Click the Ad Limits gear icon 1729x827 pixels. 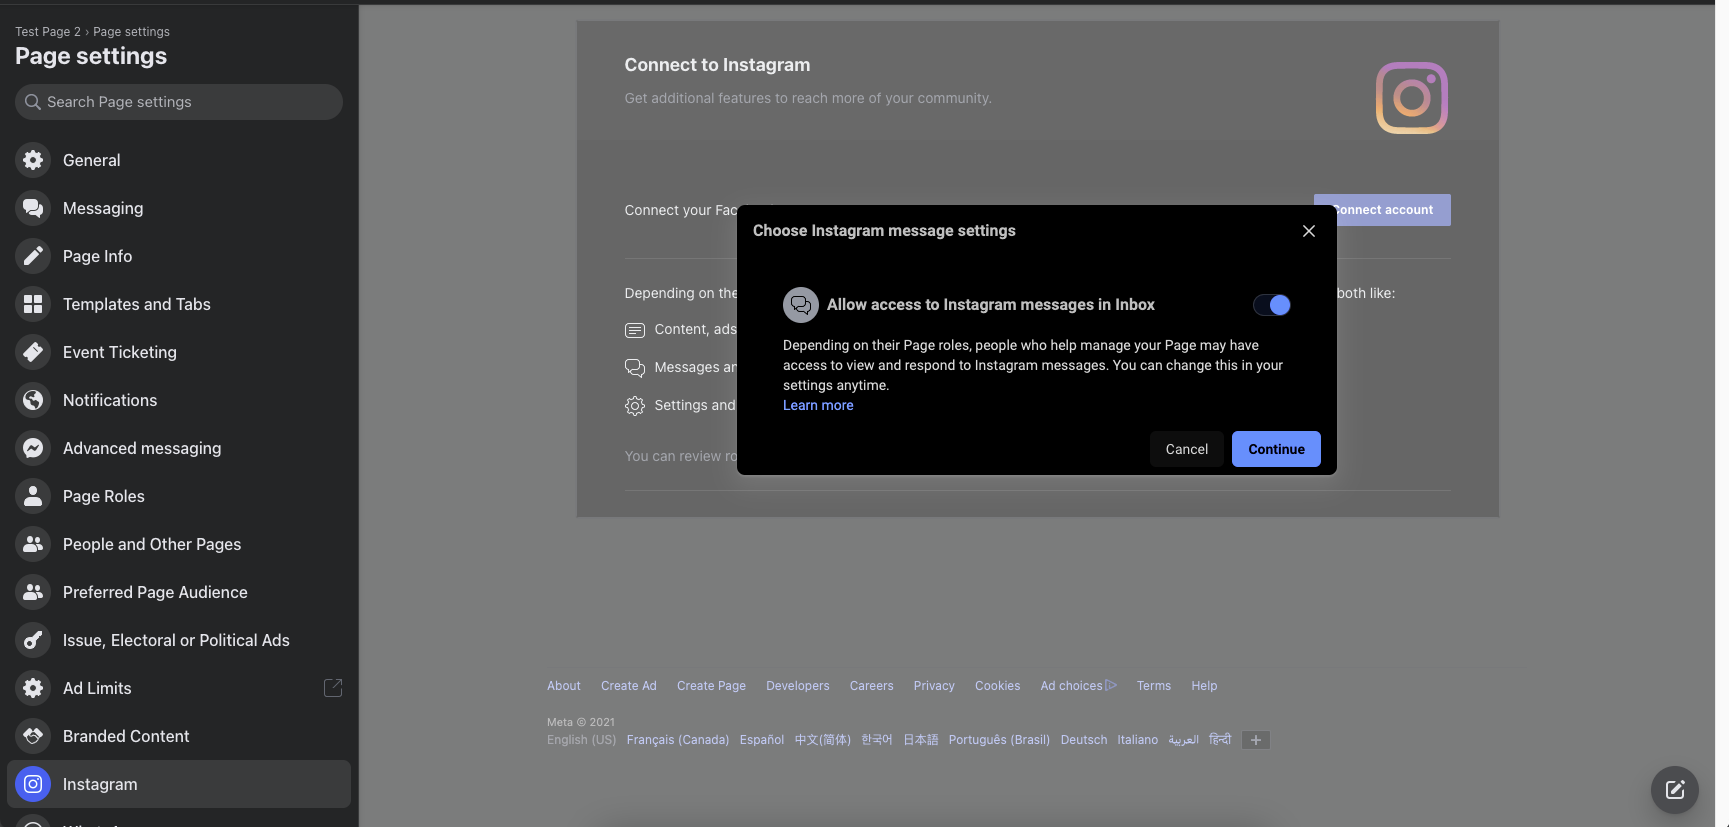click(33, 688)
